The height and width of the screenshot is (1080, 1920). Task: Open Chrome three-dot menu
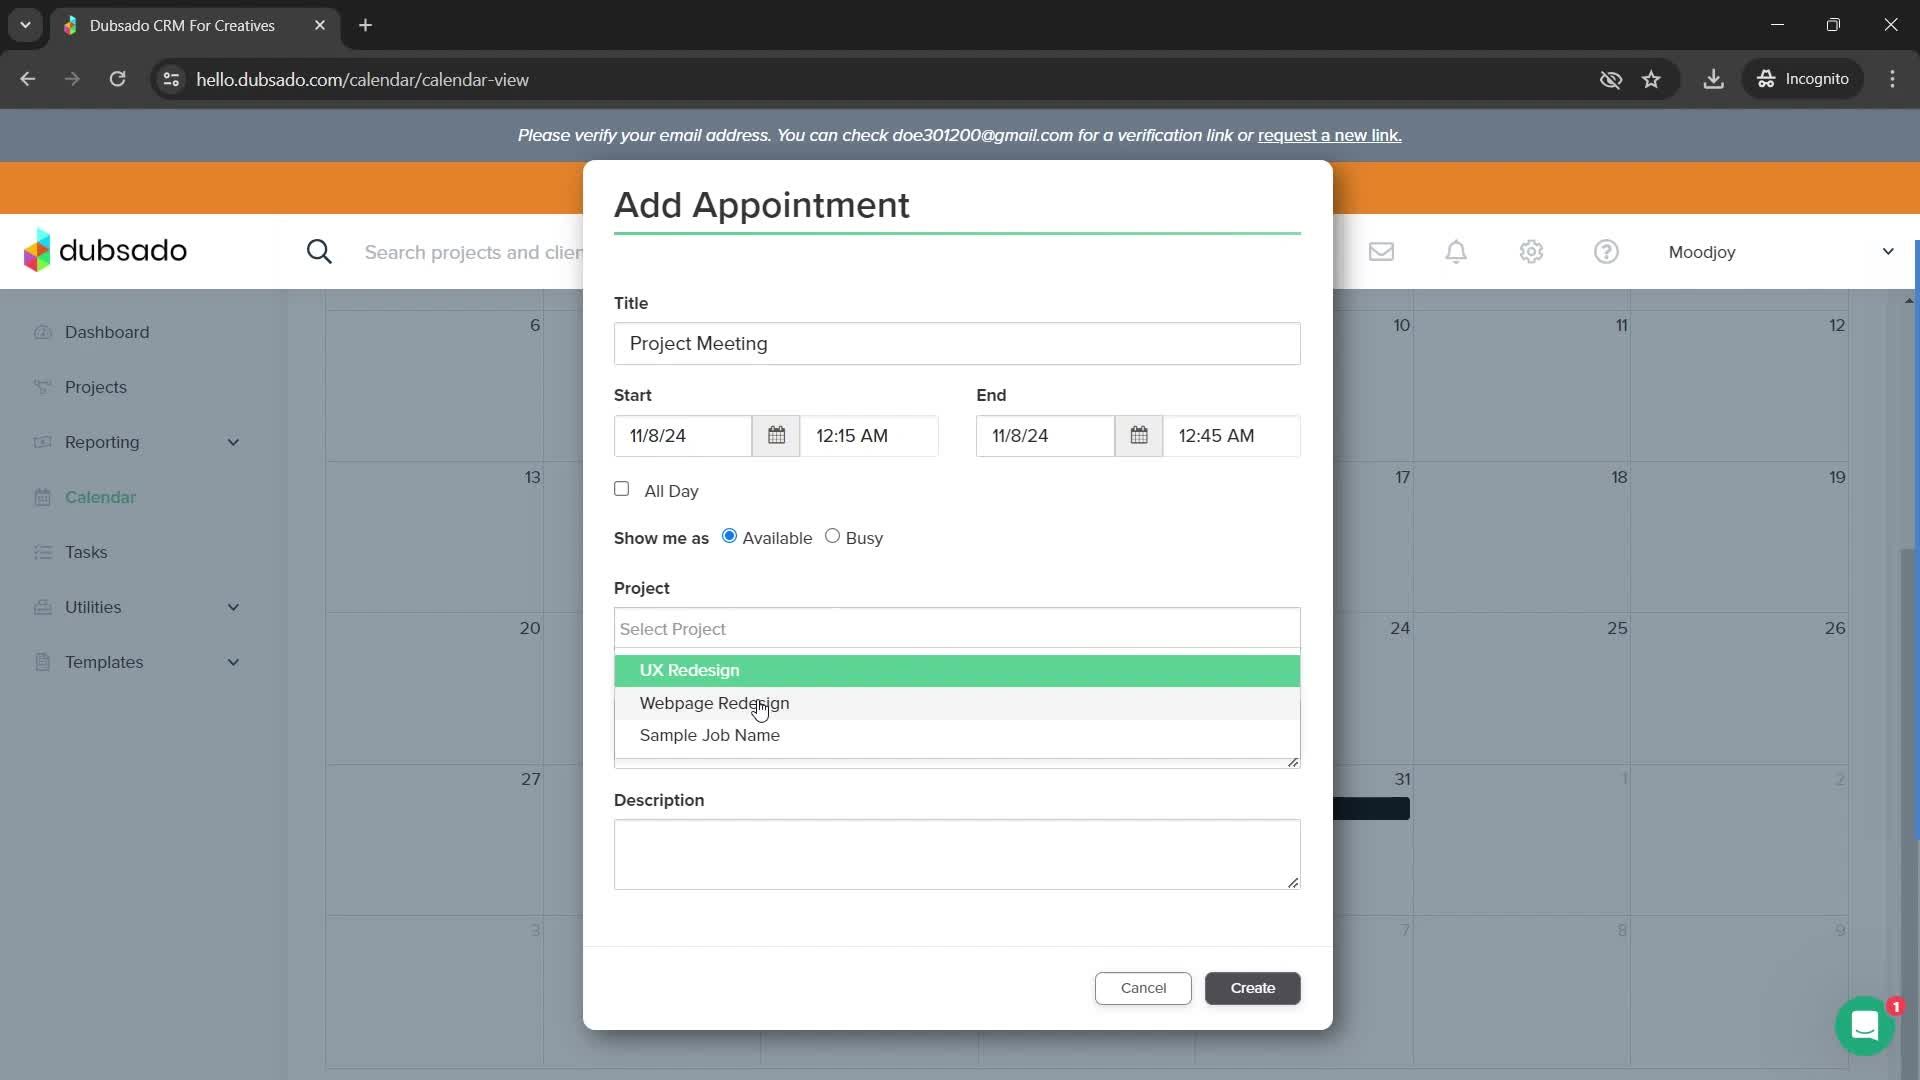(x=1892, y=79)
